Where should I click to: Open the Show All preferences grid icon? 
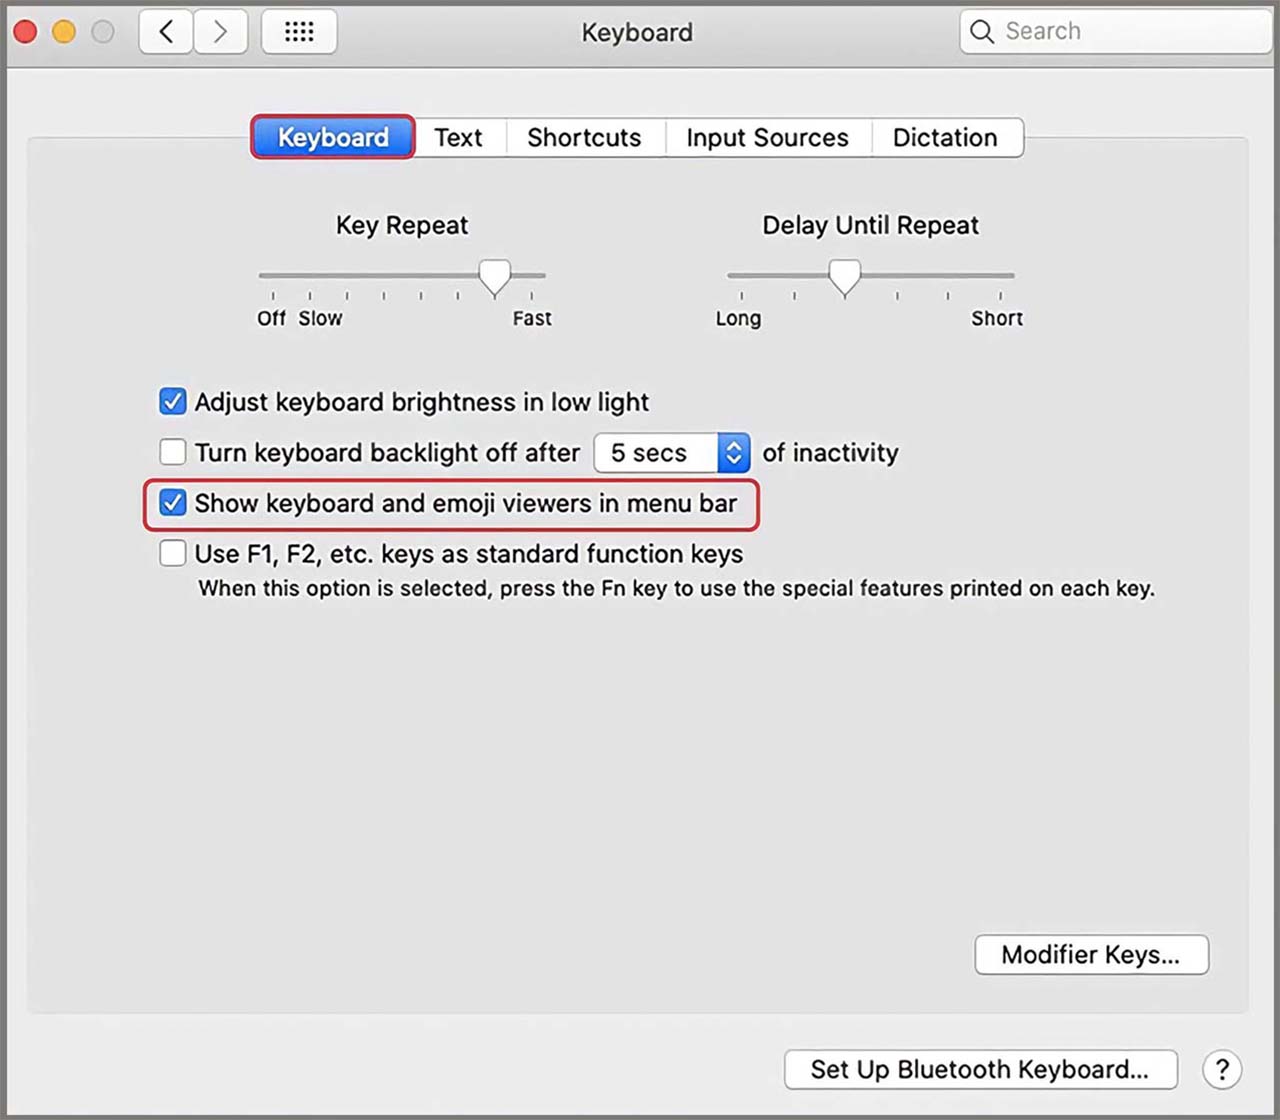point(298,31)
